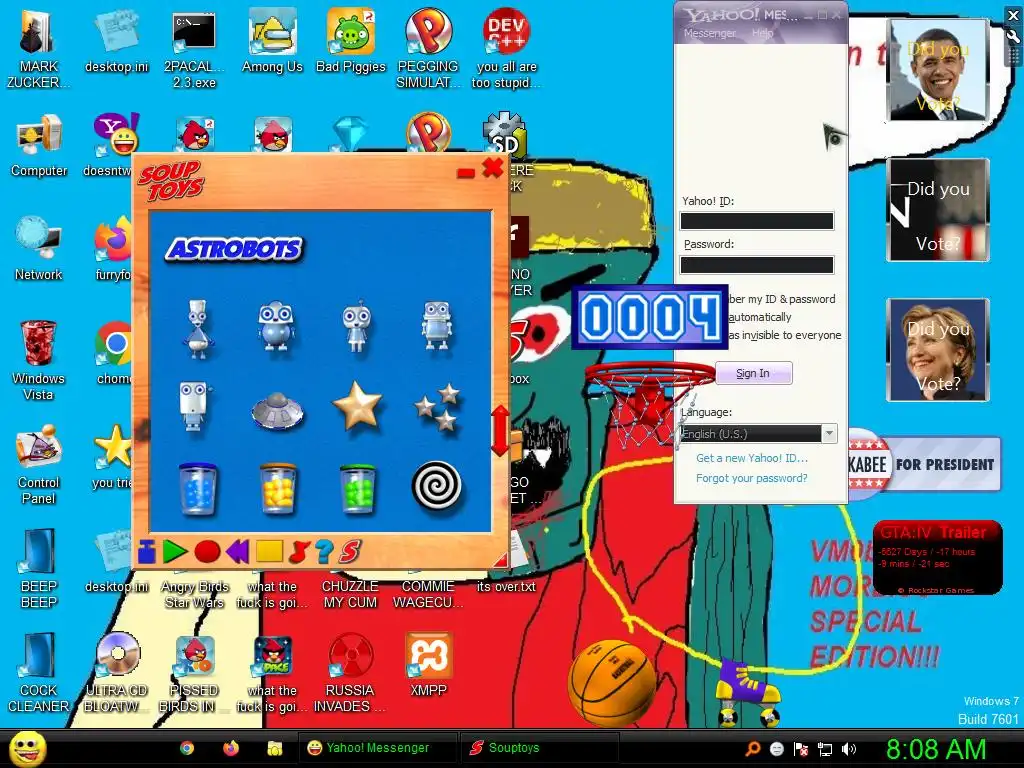Screen dimensions: 1024x768
Task: Click the red vertical scroll arrow in Souptoys
Action: coord(500,430)
